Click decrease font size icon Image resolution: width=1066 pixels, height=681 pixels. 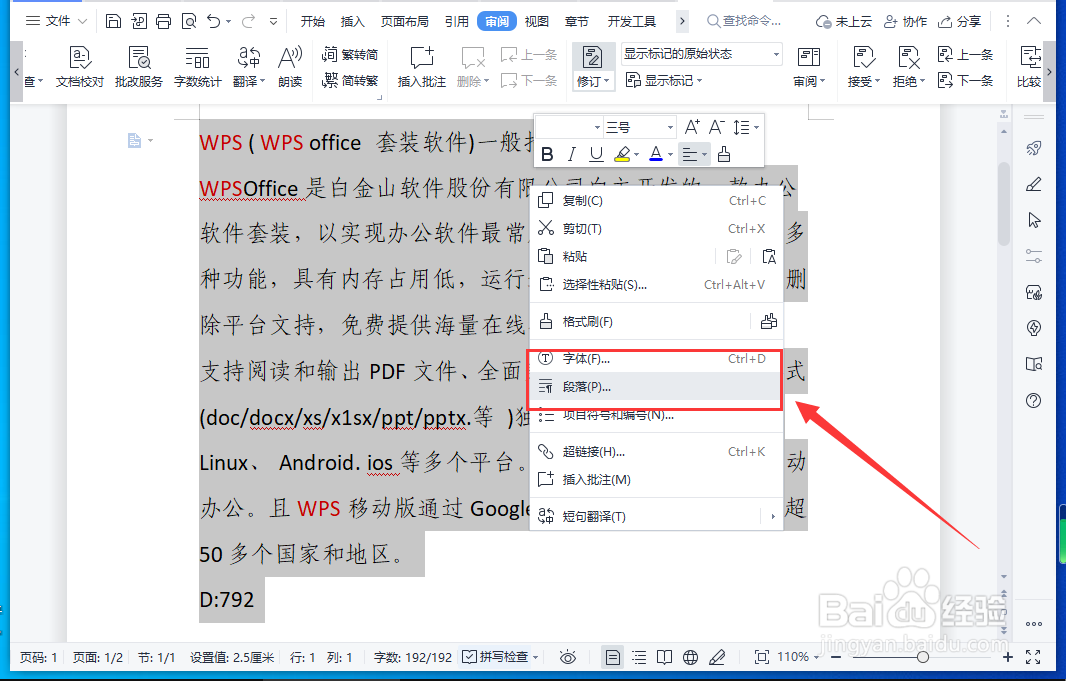[716, 127]
